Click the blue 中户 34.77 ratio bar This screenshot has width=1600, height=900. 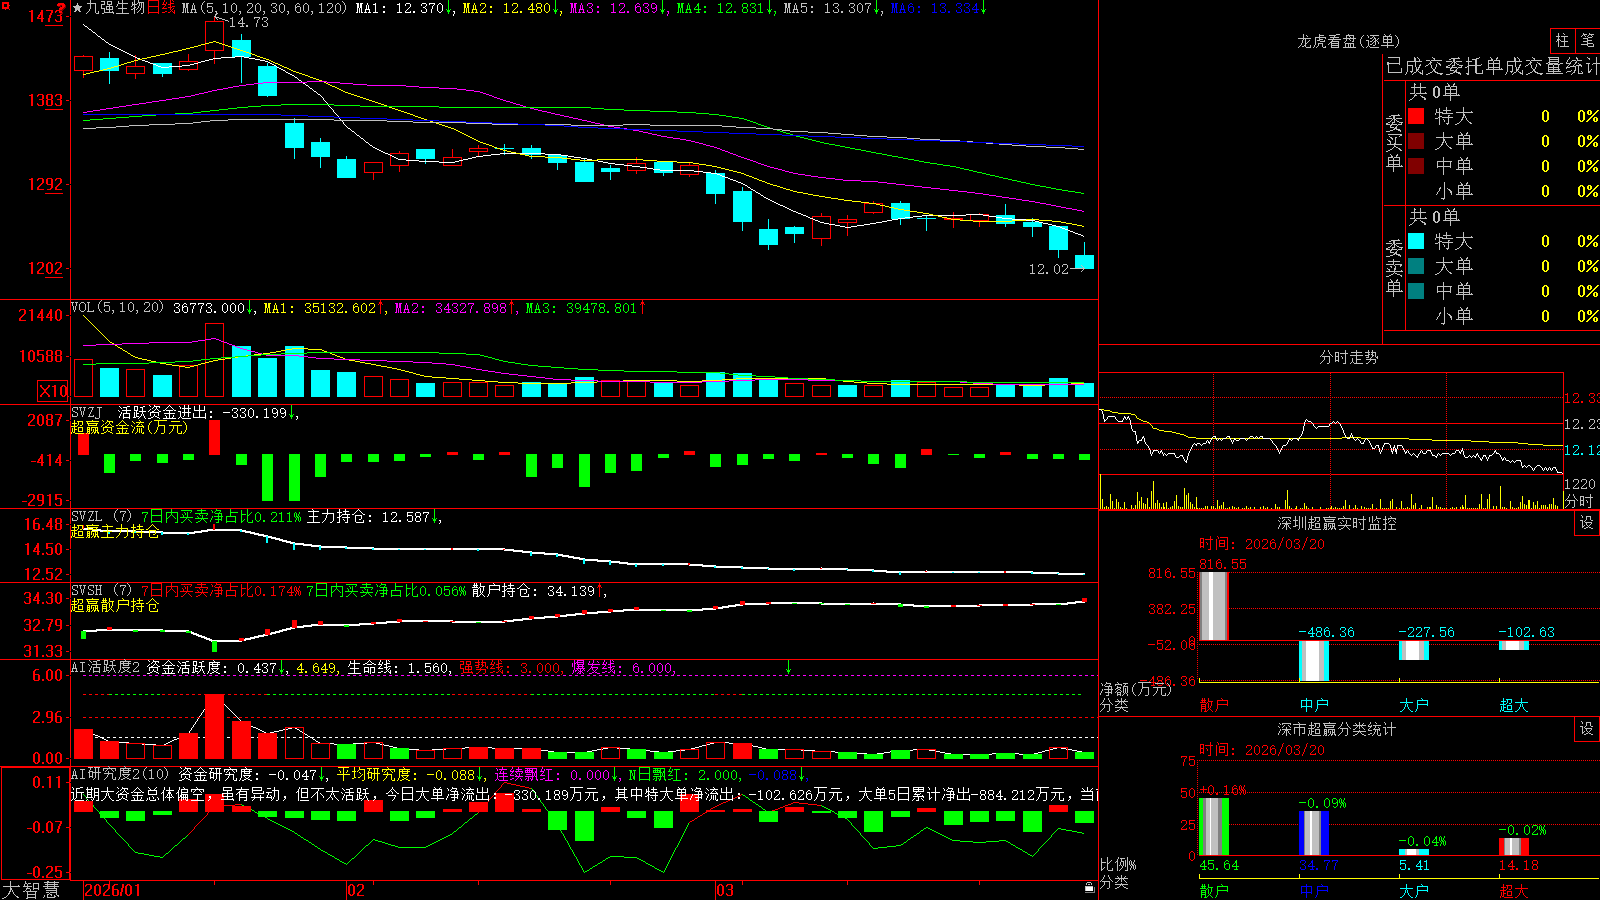(1314, 833)
